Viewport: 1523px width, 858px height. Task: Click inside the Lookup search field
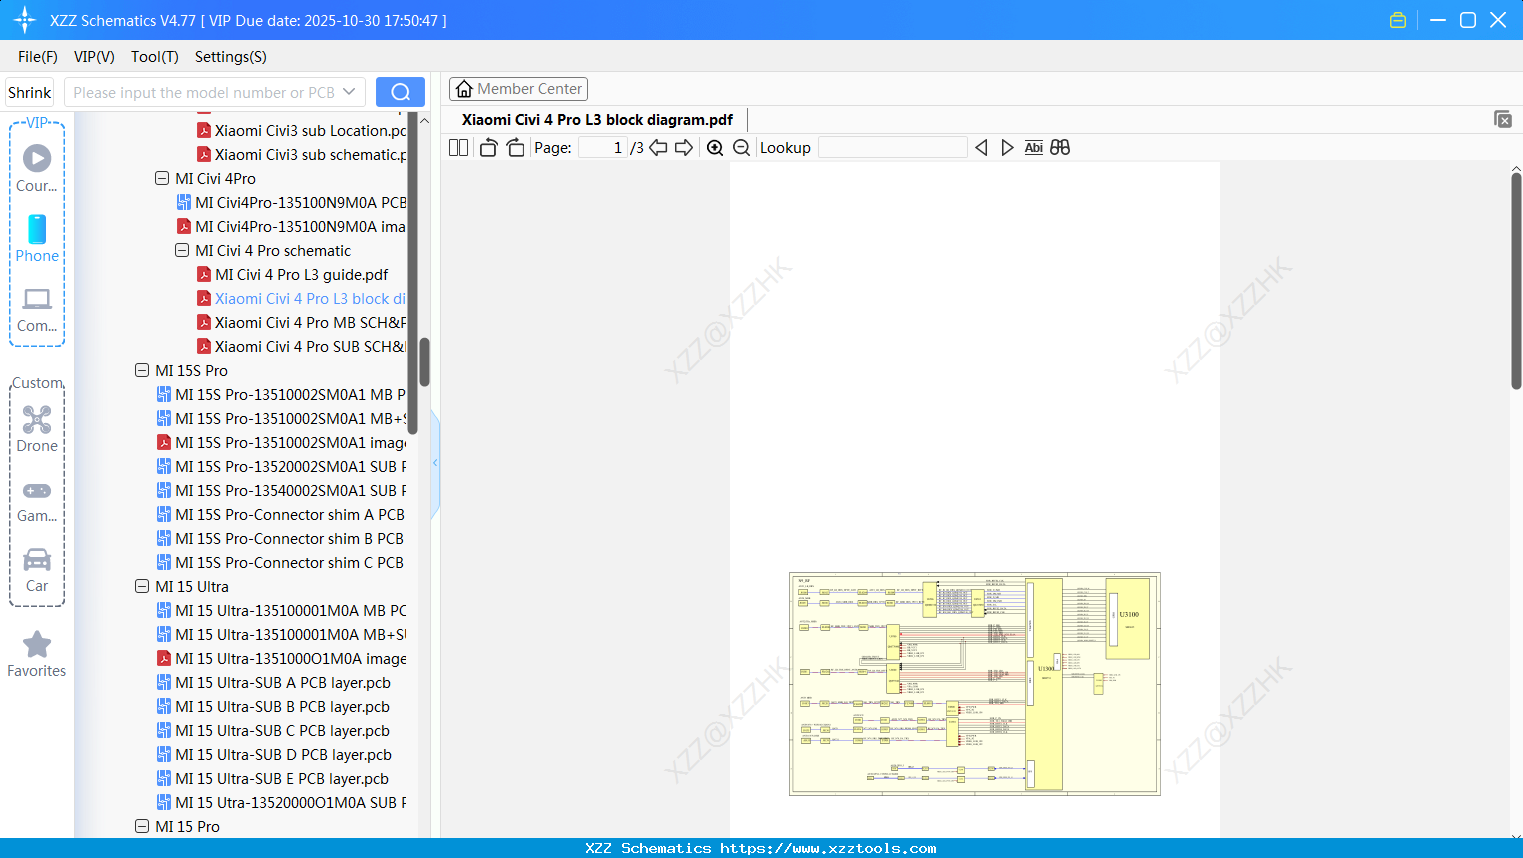(x=893, y=147)
